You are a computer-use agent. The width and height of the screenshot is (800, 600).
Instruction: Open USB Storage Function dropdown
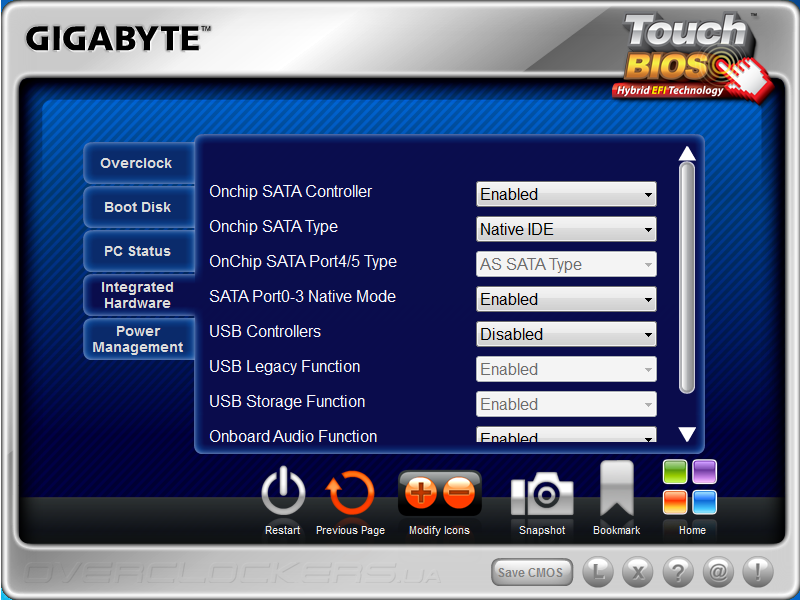coord(566,404)
